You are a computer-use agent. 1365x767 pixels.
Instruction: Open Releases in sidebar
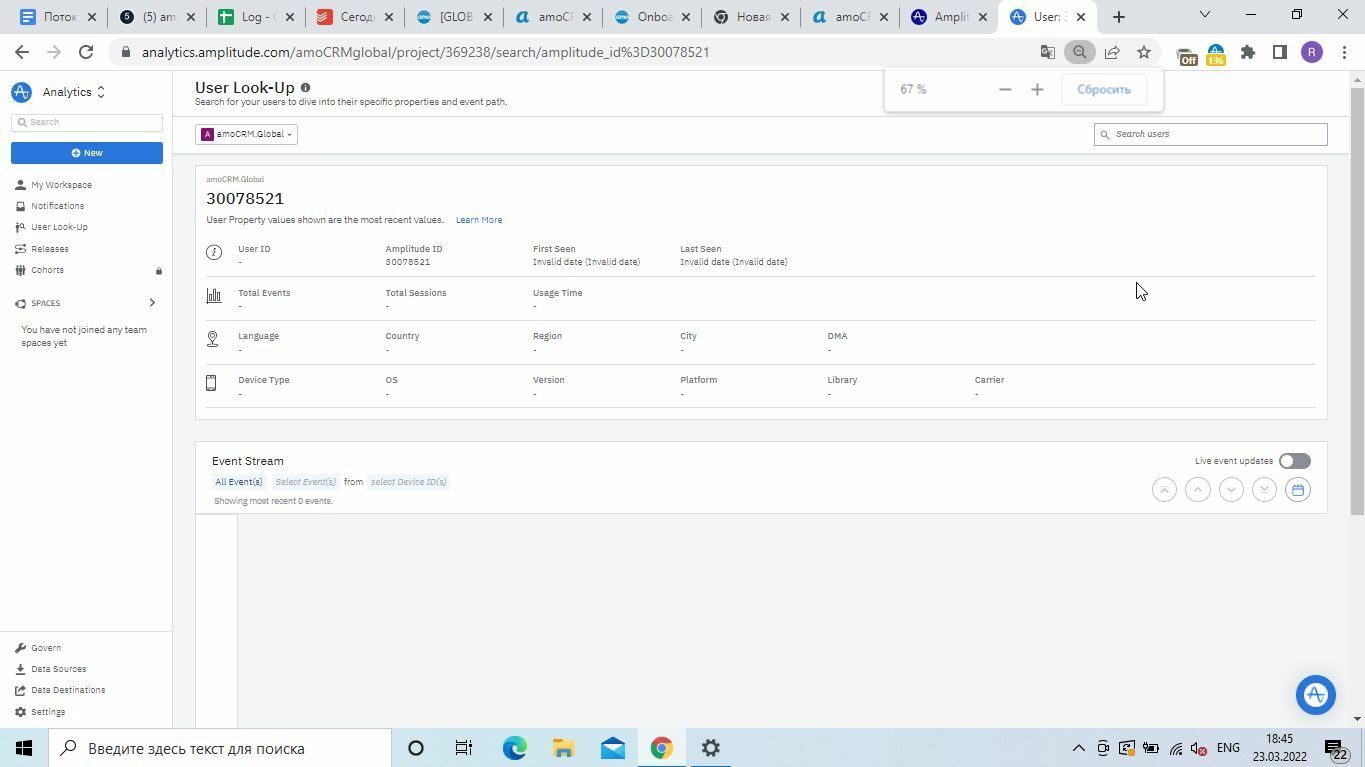[49, 249]
